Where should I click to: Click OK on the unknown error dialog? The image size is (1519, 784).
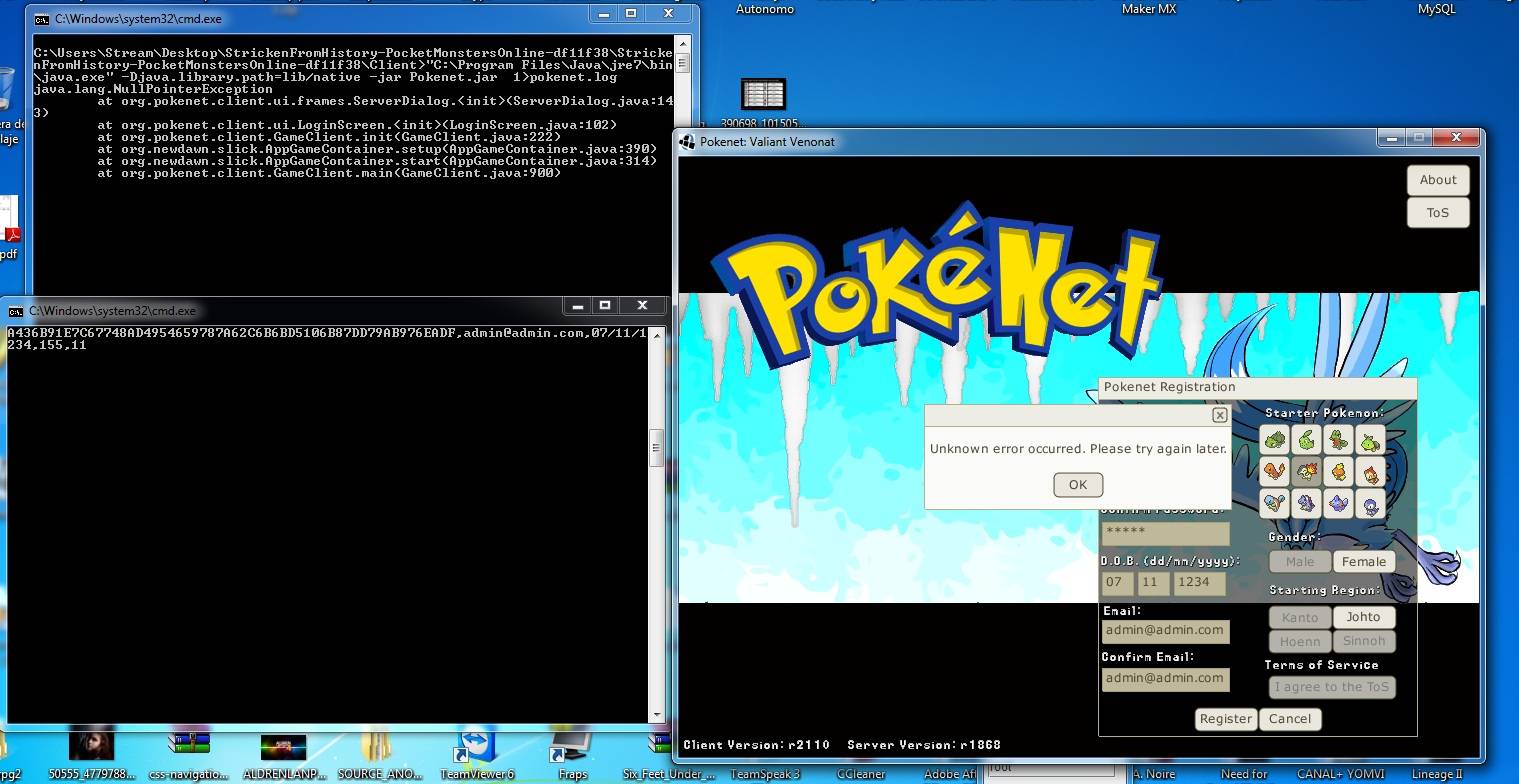1078,485
